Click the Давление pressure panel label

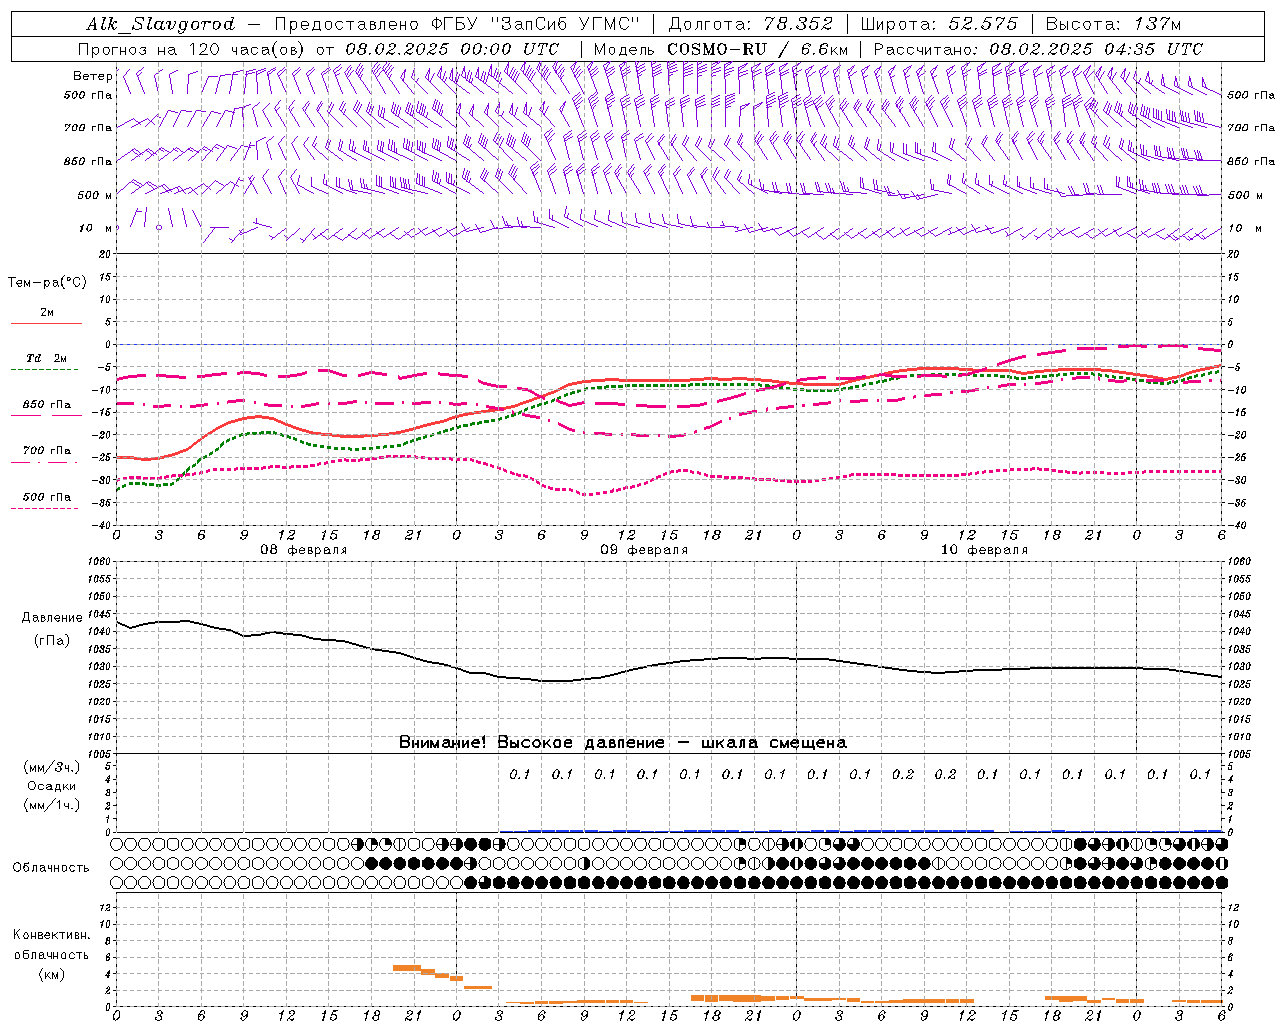(52, 618)
